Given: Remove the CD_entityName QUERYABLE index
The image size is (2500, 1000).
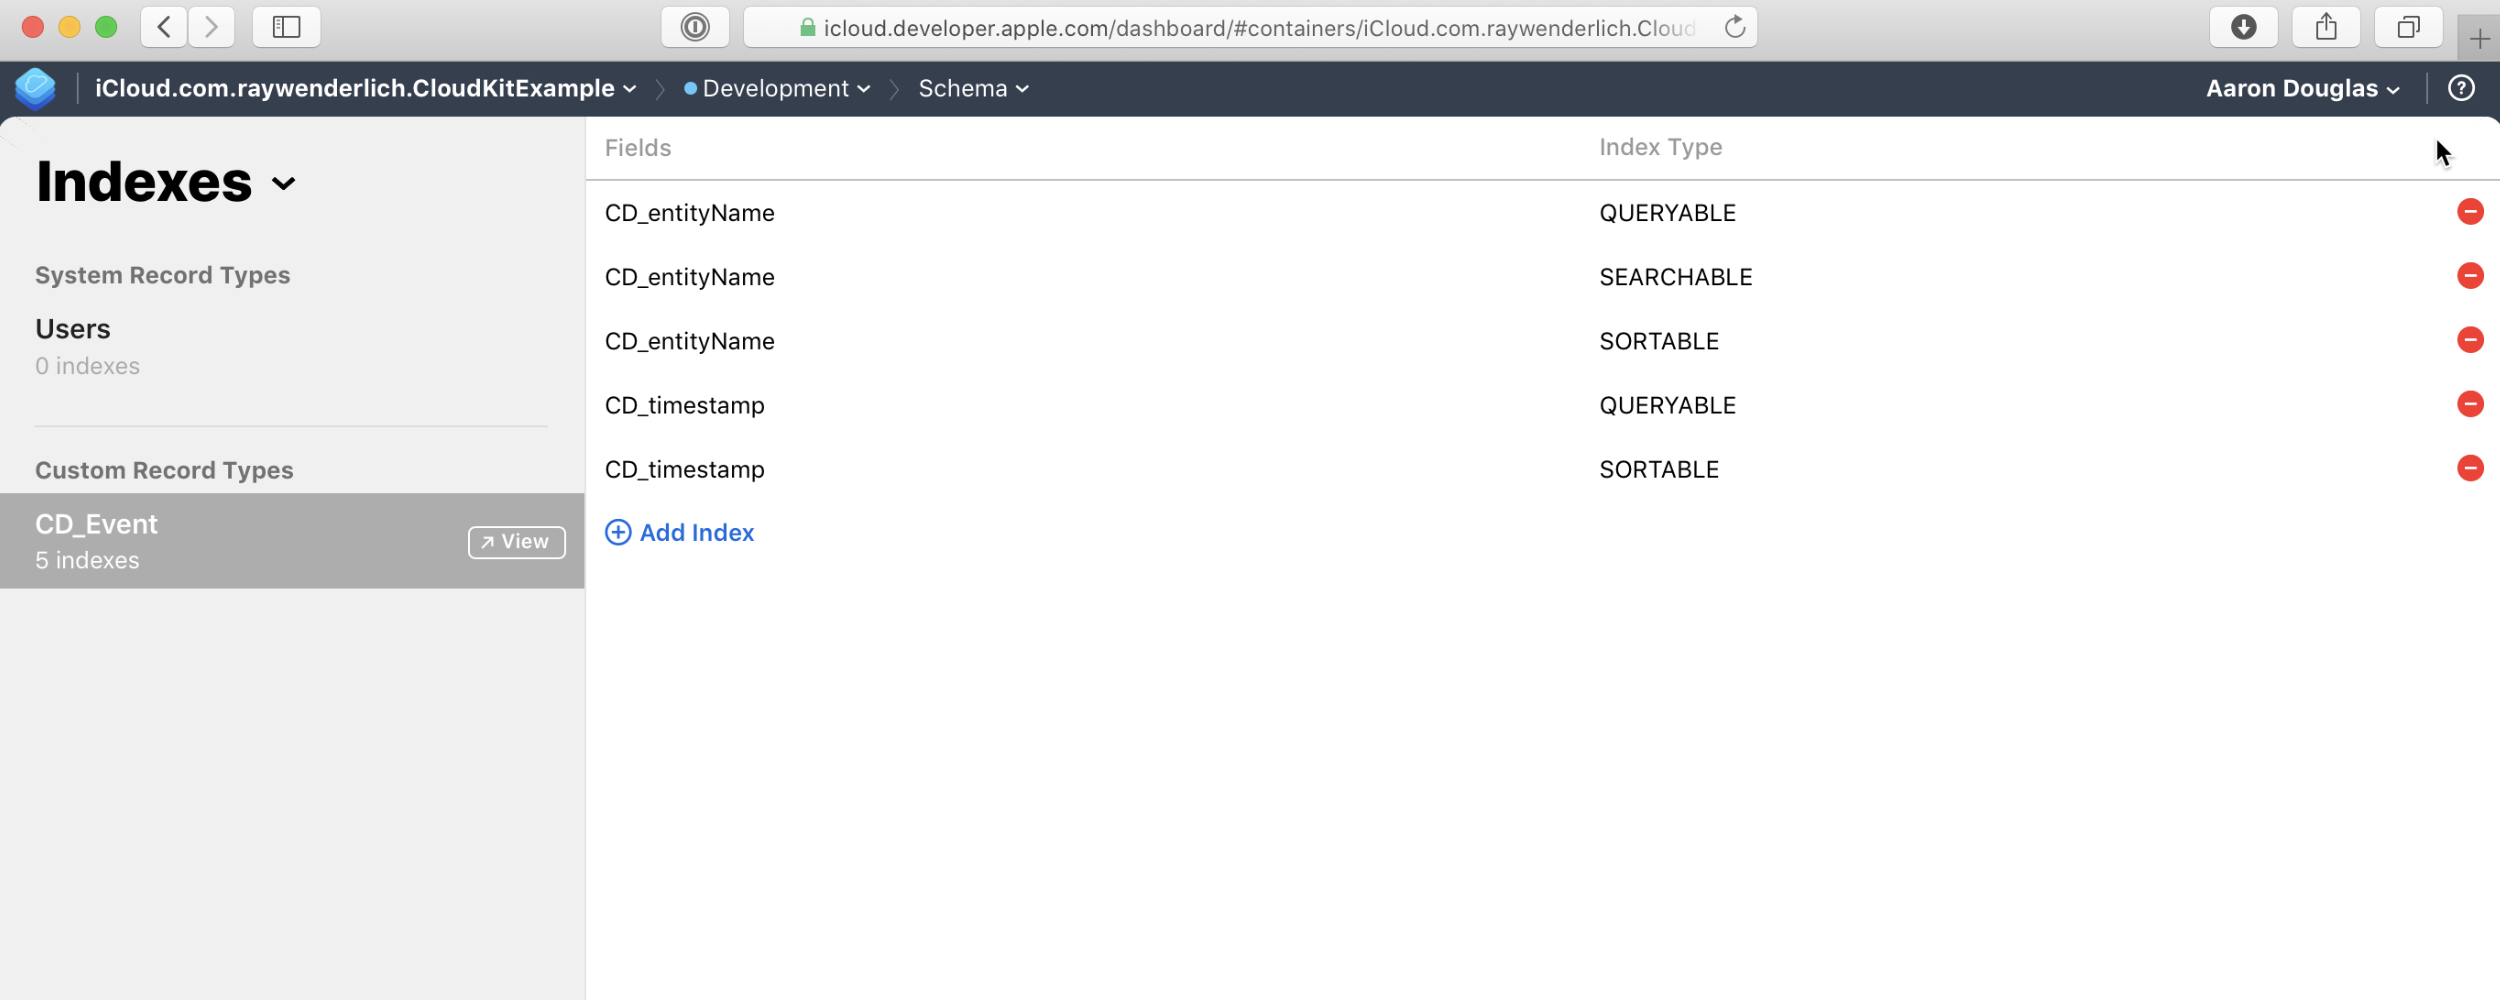Looking at the screenshot, I should tap(2470, 212).
